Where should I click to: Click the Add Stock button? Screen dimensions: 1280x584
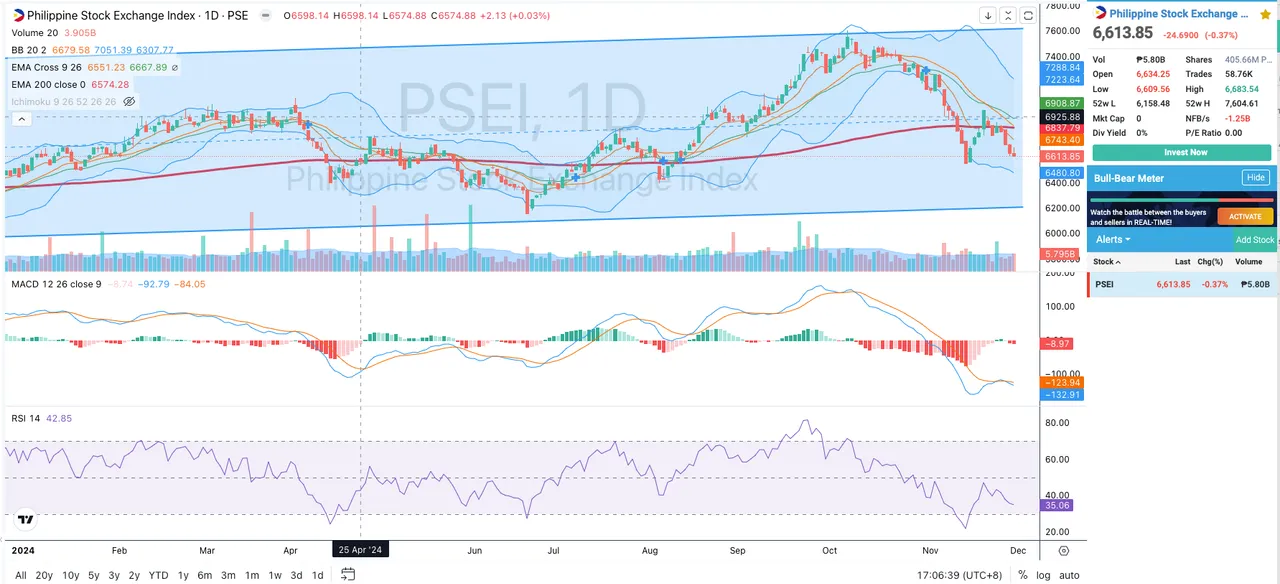tap(1255, 240)
